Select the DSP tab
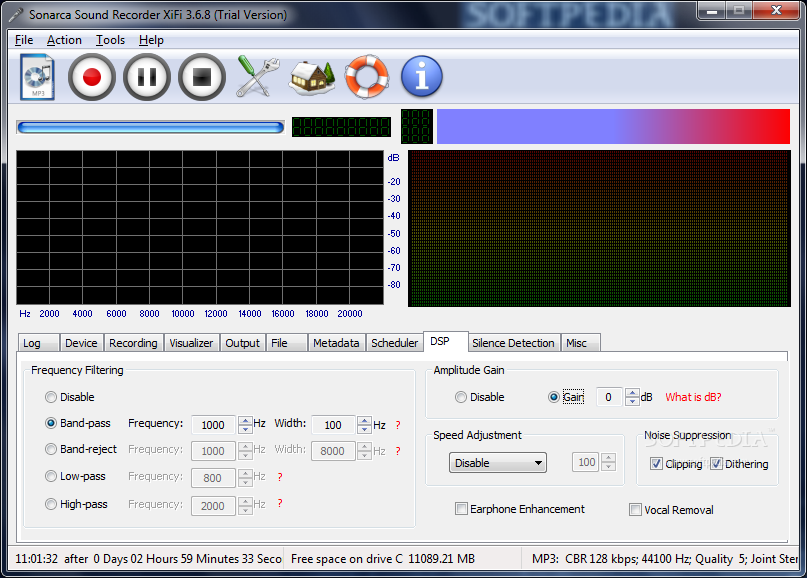This screenshot has width=807, height=578. (445, 341)
